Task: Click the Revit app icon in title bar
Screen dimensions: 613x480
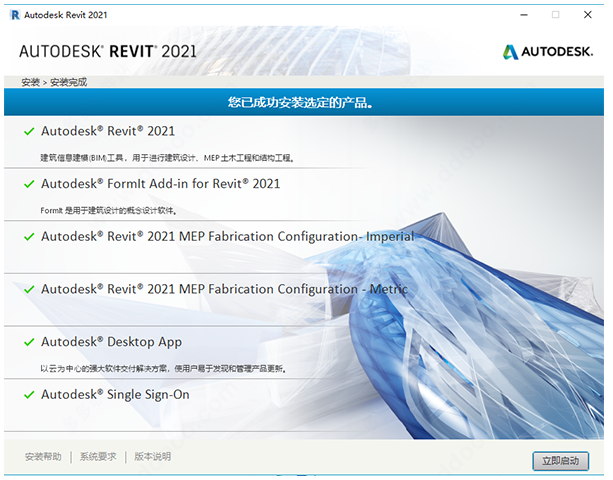Action: pos(13,15)
